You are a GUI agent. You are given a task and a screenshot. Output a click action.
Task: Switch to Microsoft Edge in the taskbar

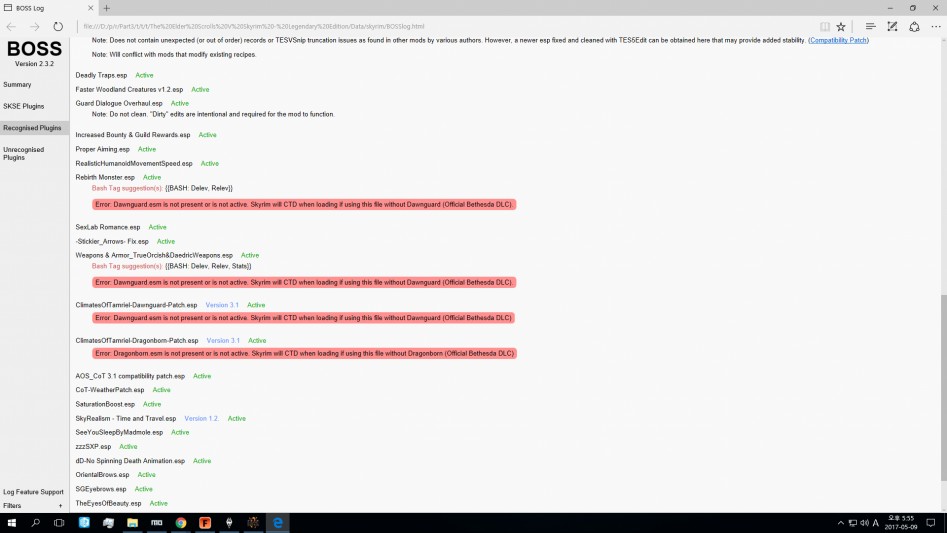pyautogui.click(x=277, y=523)
